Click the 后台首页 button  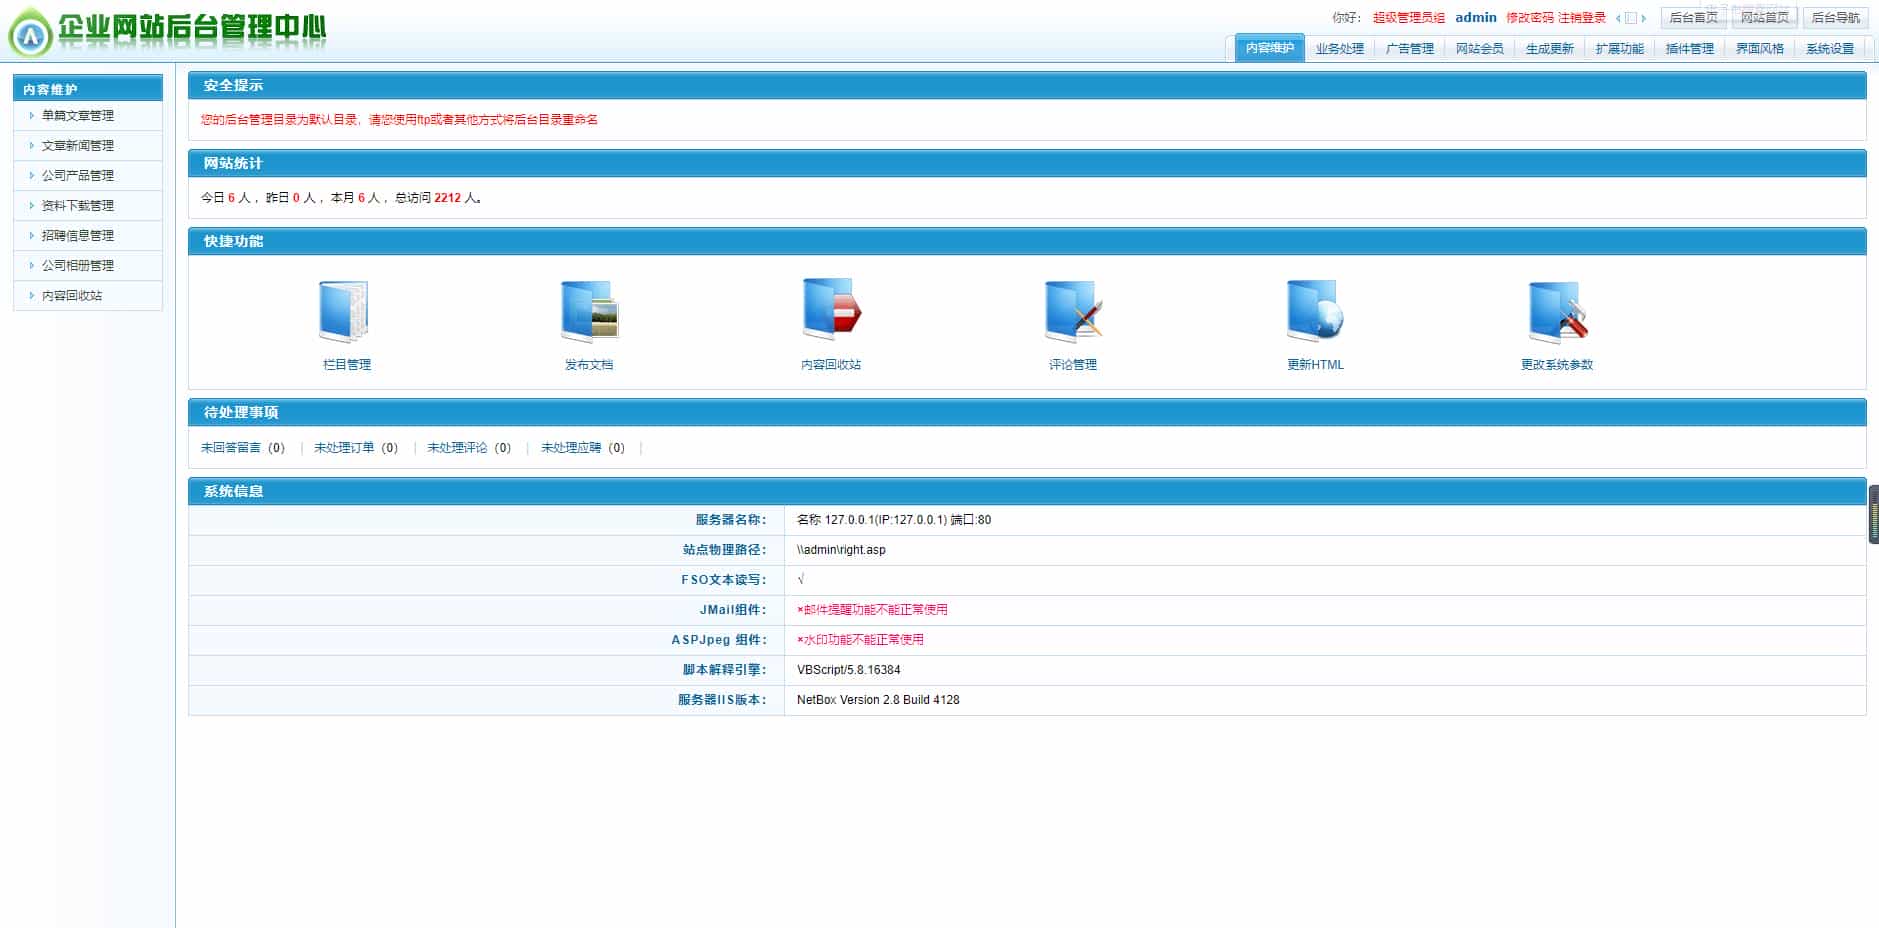(x=1694, y=18)
